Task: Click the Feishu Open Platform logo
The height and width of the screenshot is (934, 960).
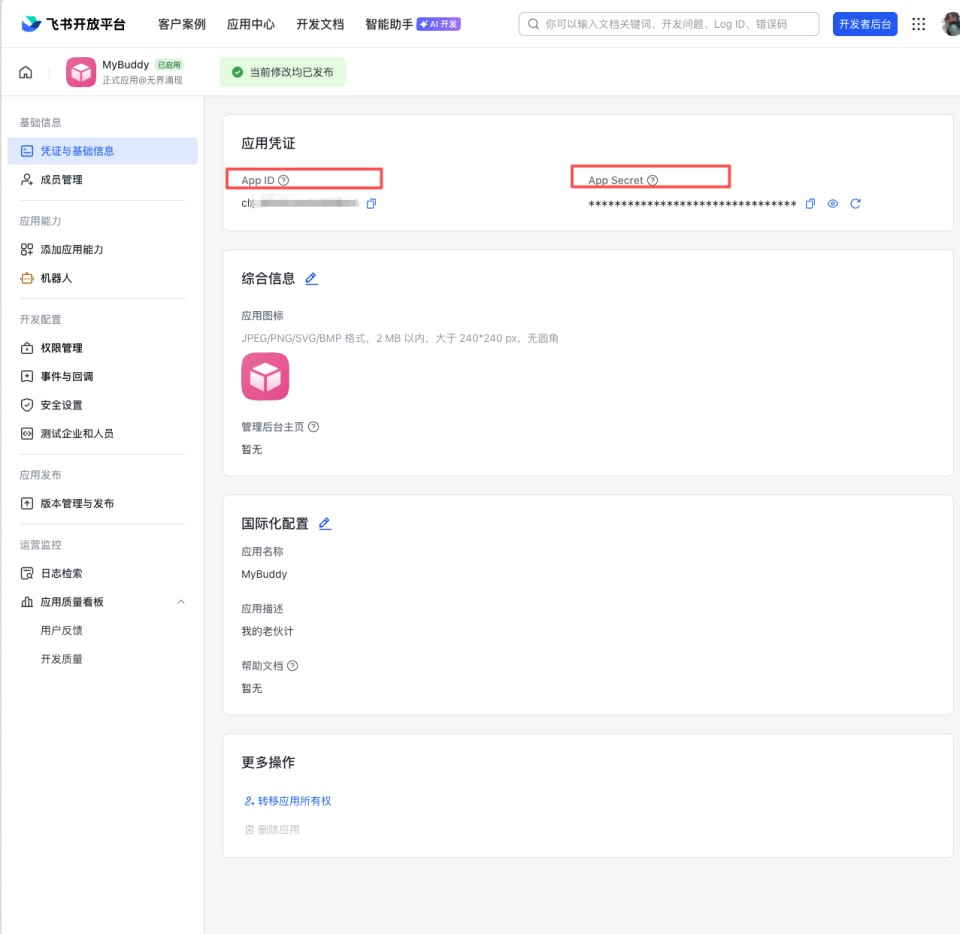Action: click(x=73, y=24)
